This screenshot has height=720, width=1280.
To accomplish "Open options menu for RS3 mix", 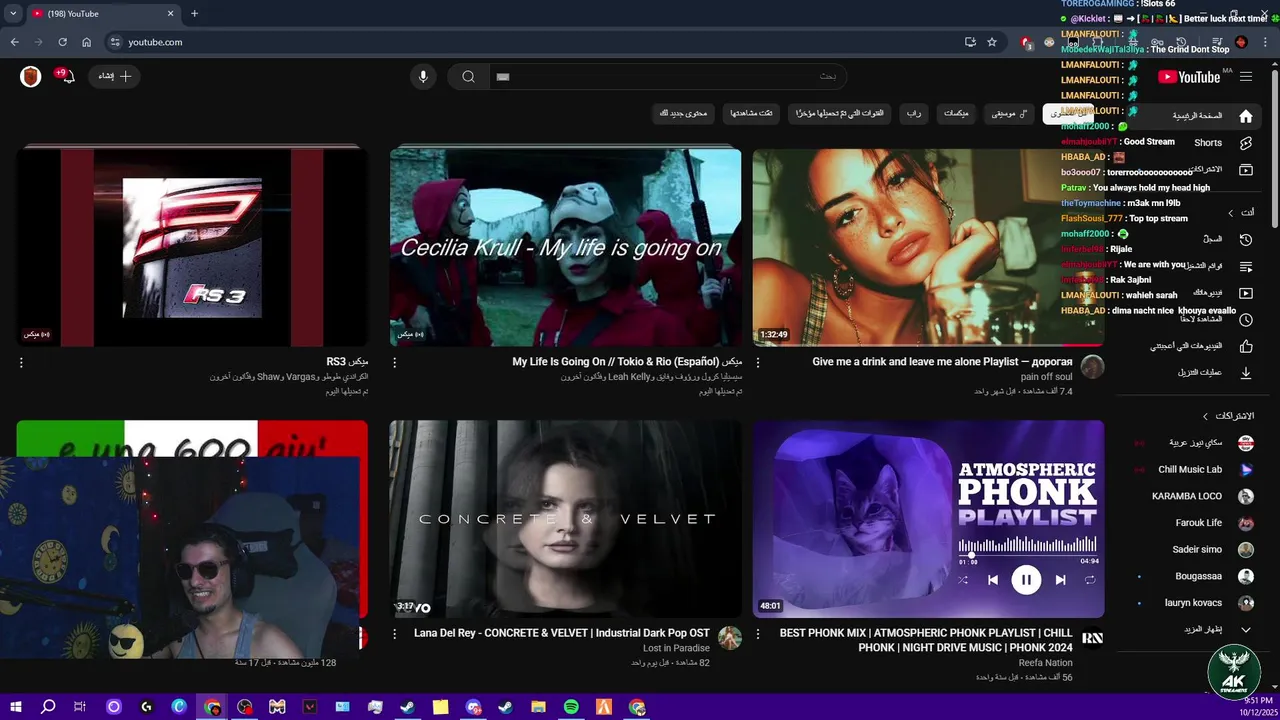I will click(x=21, y=363).
